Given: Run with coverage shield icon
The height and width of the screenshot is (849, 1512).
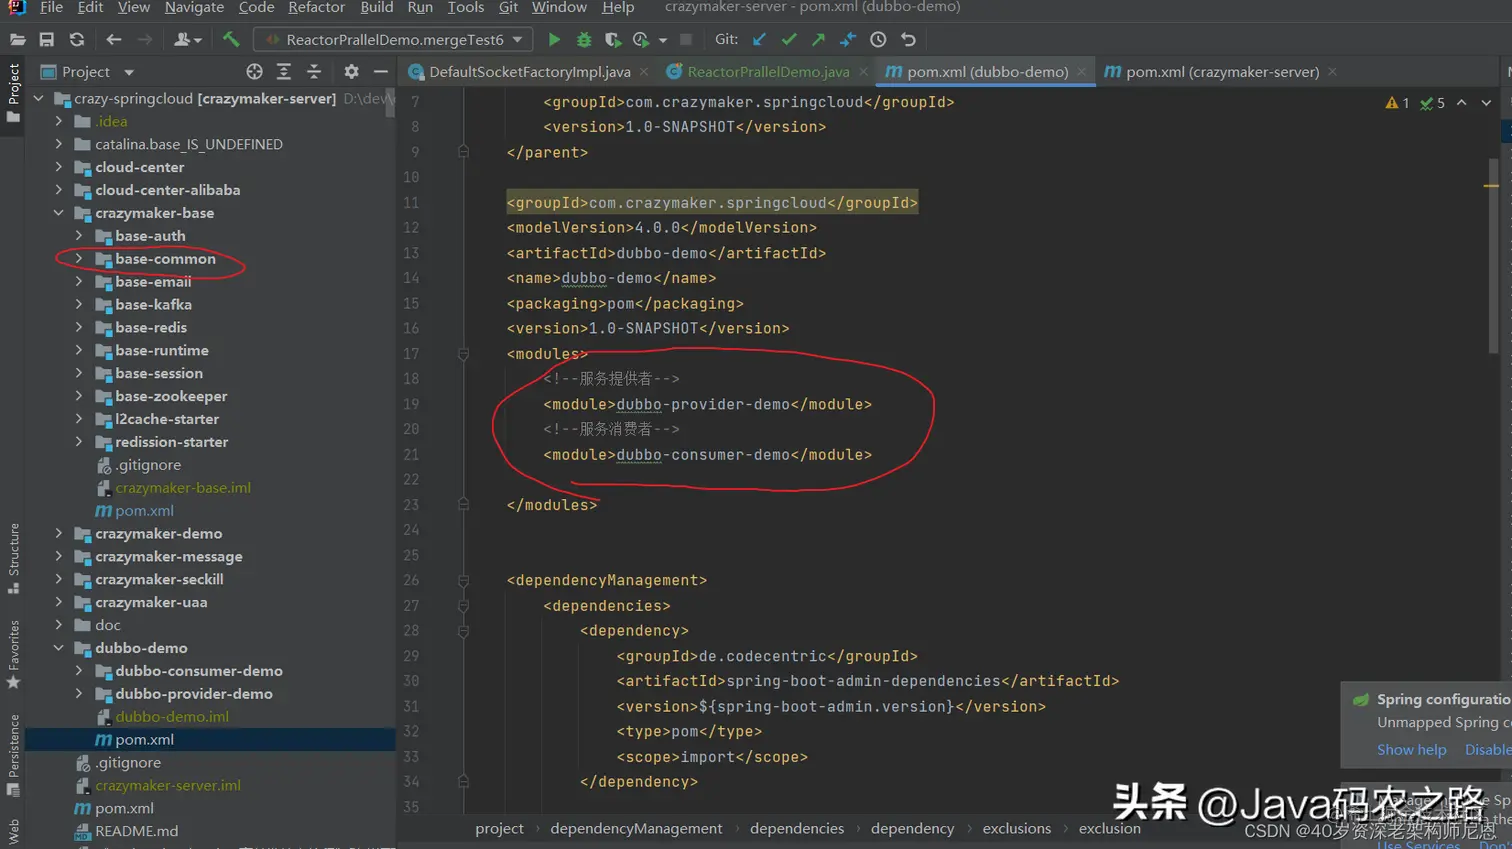Looking at the screenshot, I should point(613,40).
